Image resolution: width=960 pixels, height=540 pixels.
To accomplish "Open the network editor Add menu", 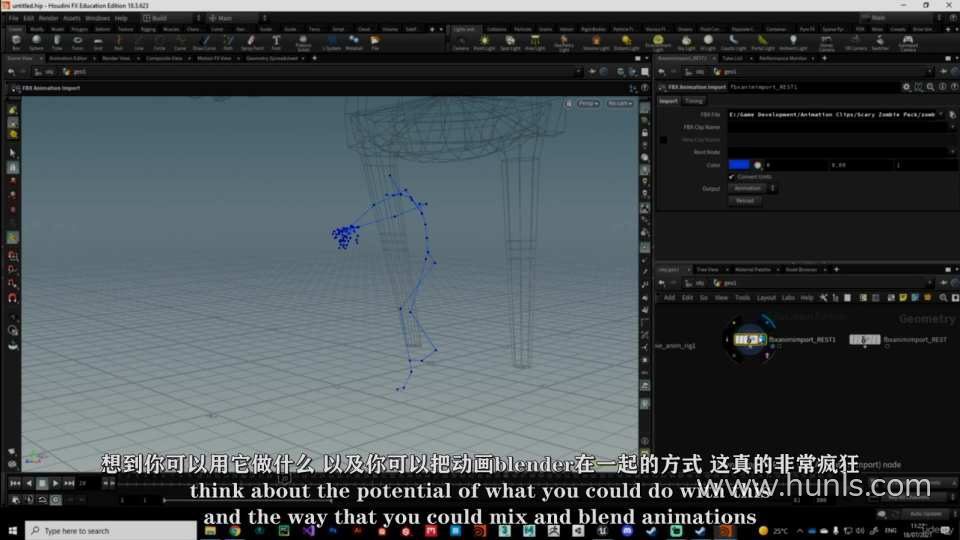I will 669,298.
